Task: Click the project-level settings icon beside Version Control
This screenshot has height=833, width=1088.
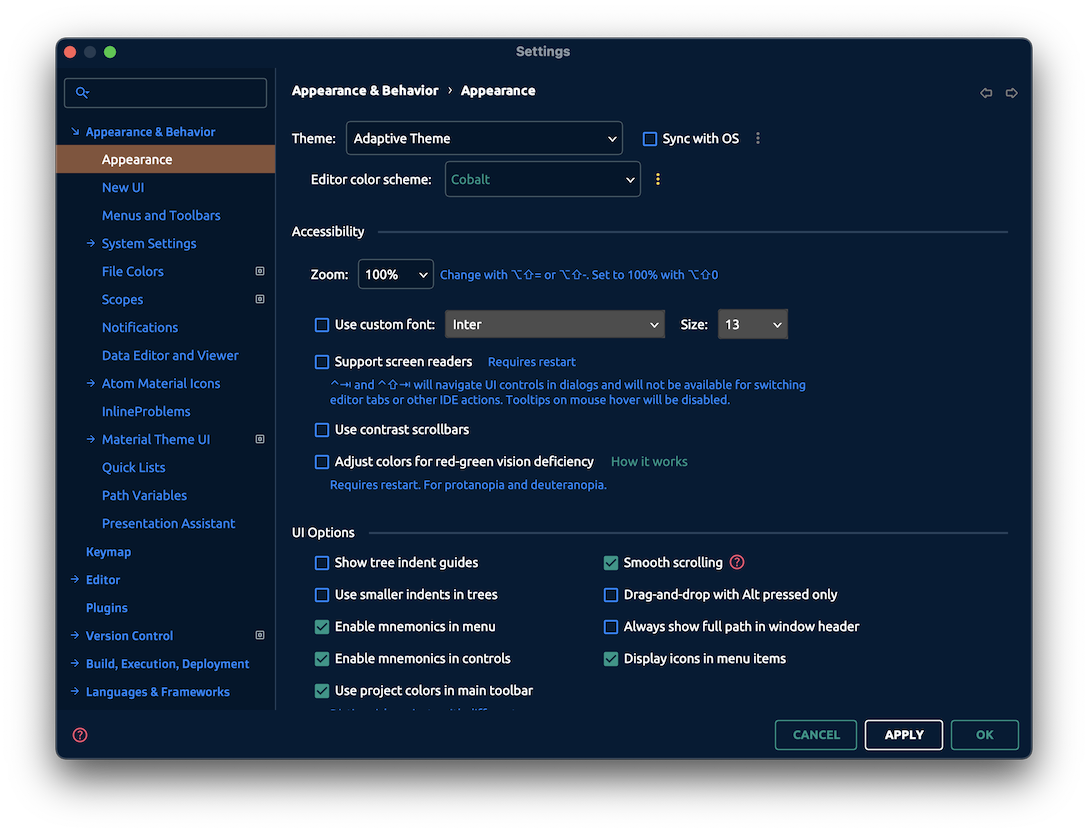Action: (x=259, y=635)
